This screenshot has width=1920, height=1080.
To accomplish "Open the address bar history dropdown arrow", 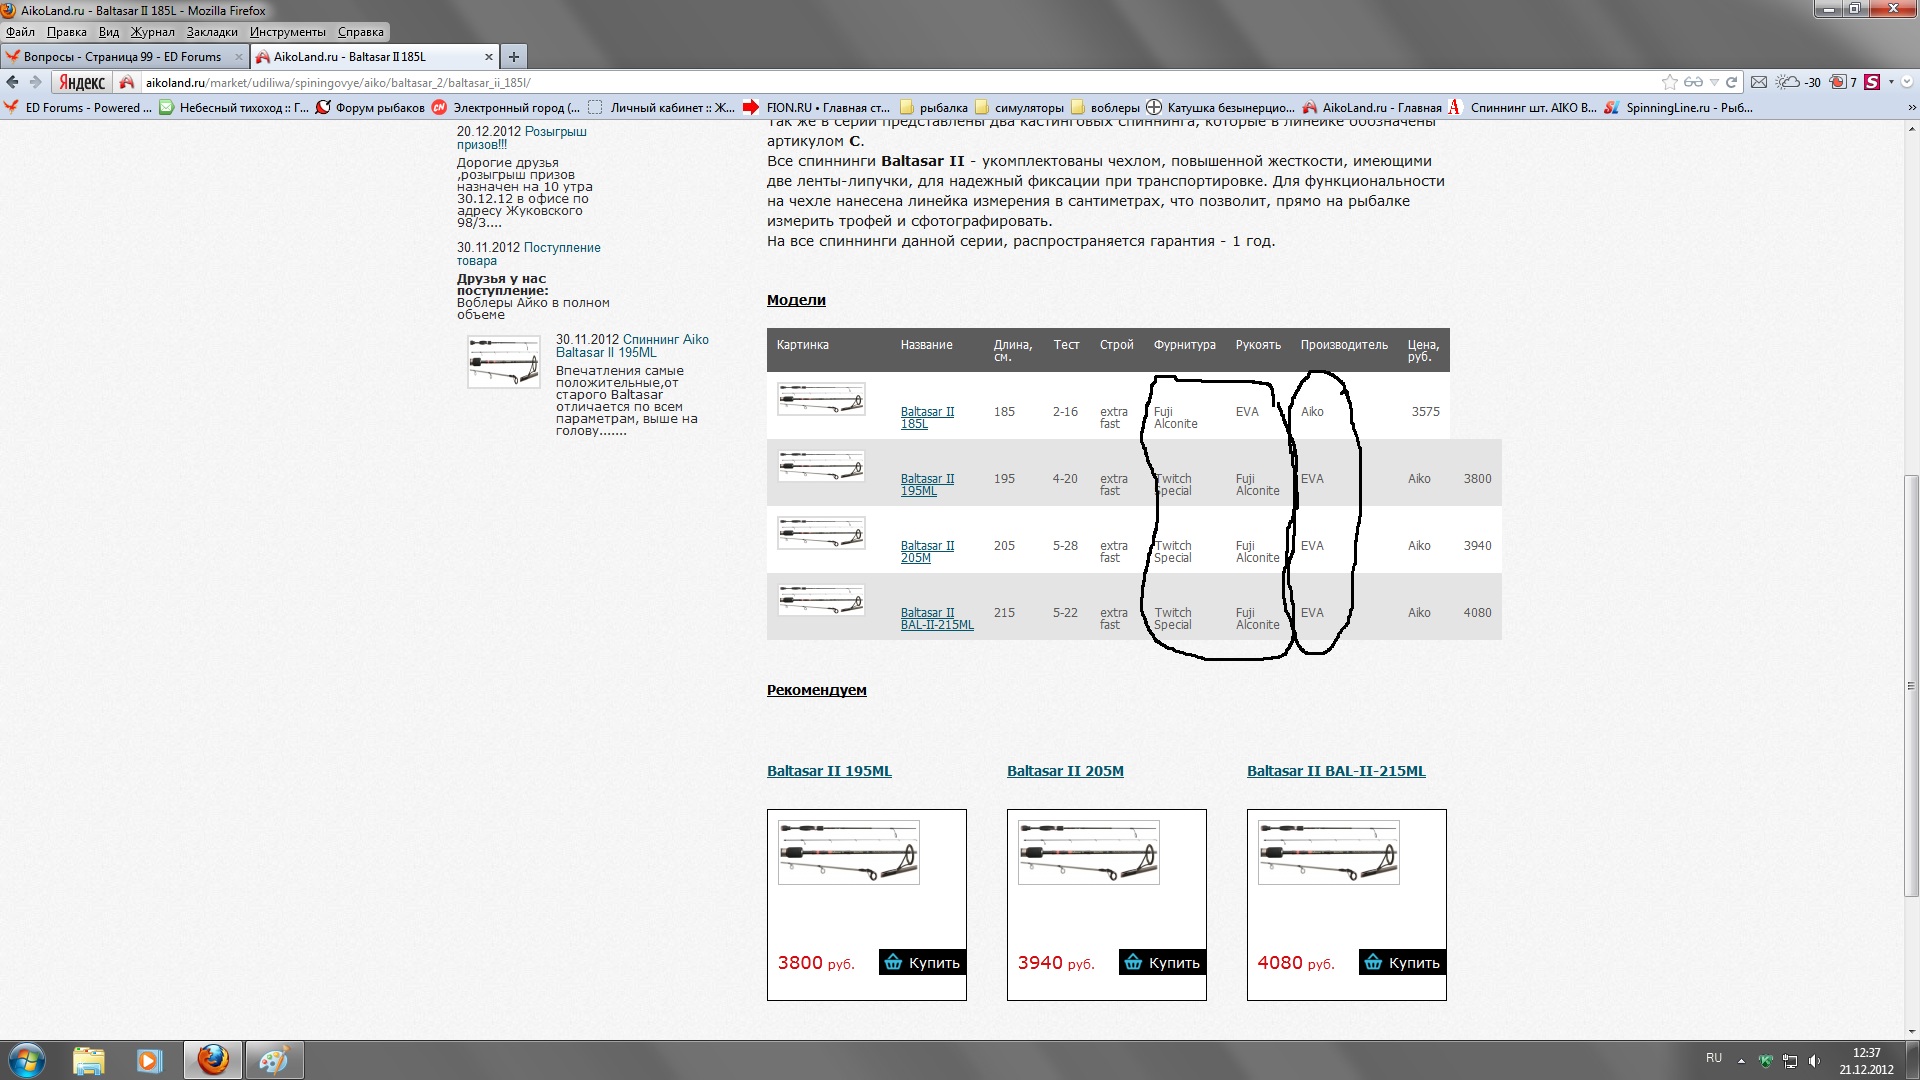I will [x=1714, y=82].
